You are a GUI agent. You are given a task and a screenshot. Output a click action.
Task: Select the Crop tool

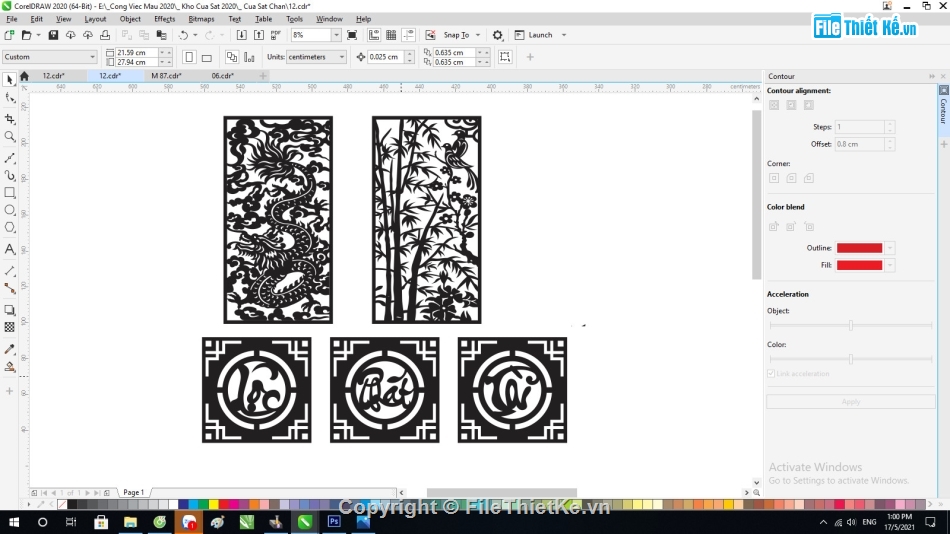[x=10, y=119]
